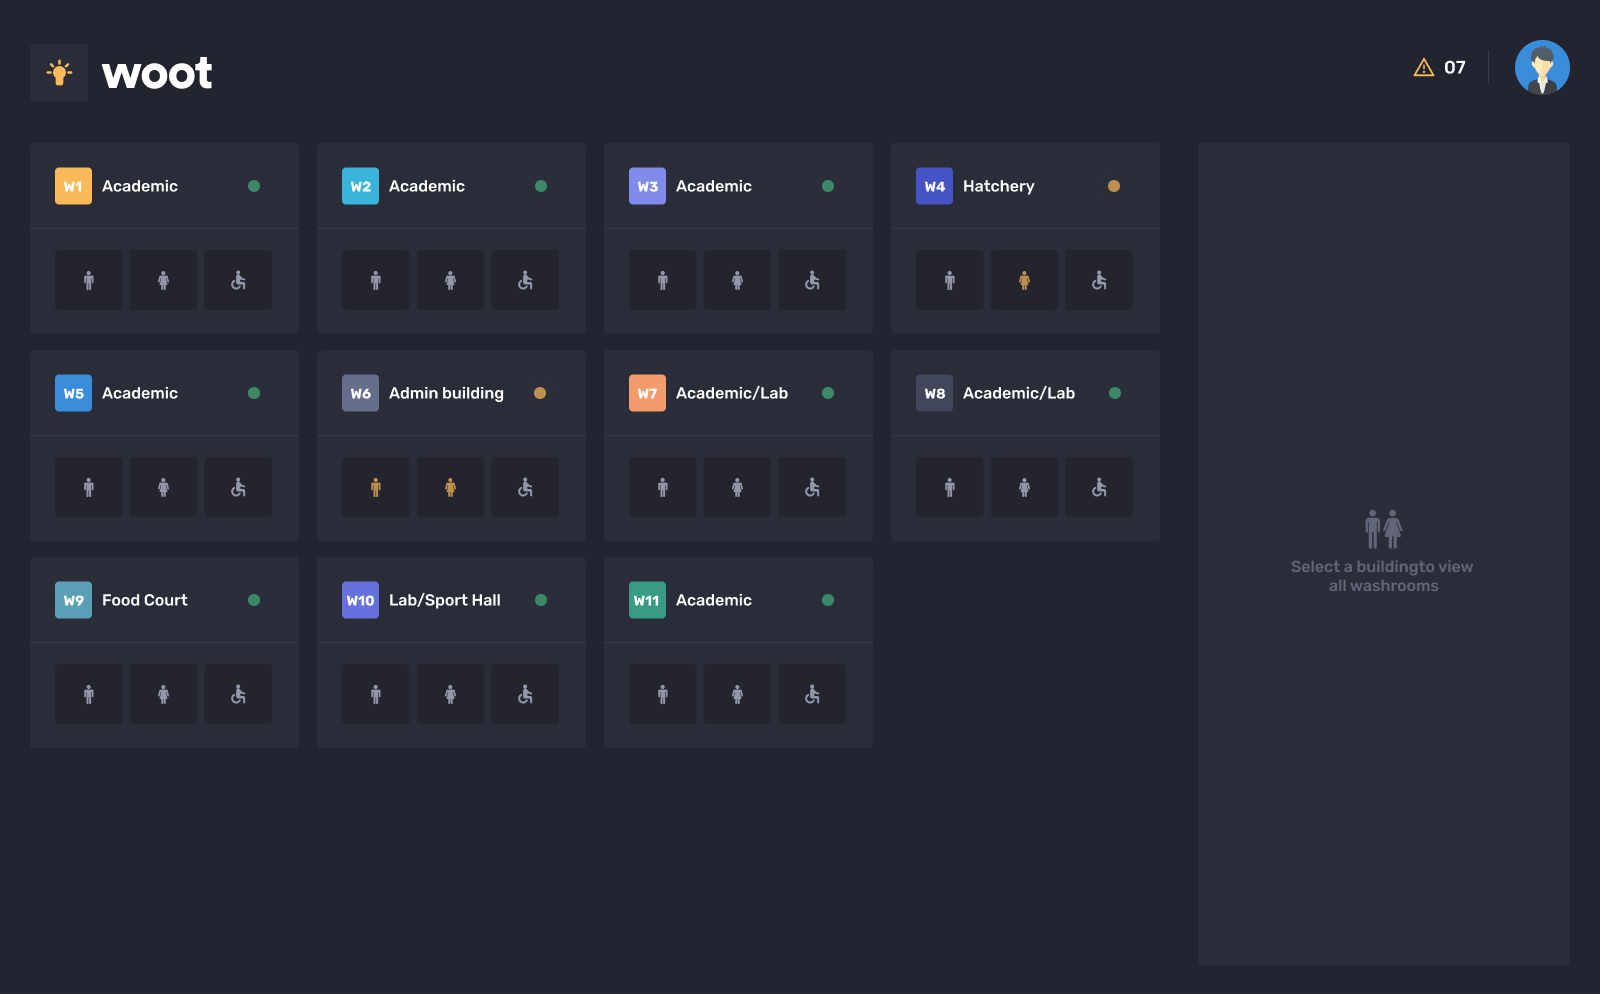
Task: Select the accessible washroom icon in W9 Food Court
Action: (238, 694)
